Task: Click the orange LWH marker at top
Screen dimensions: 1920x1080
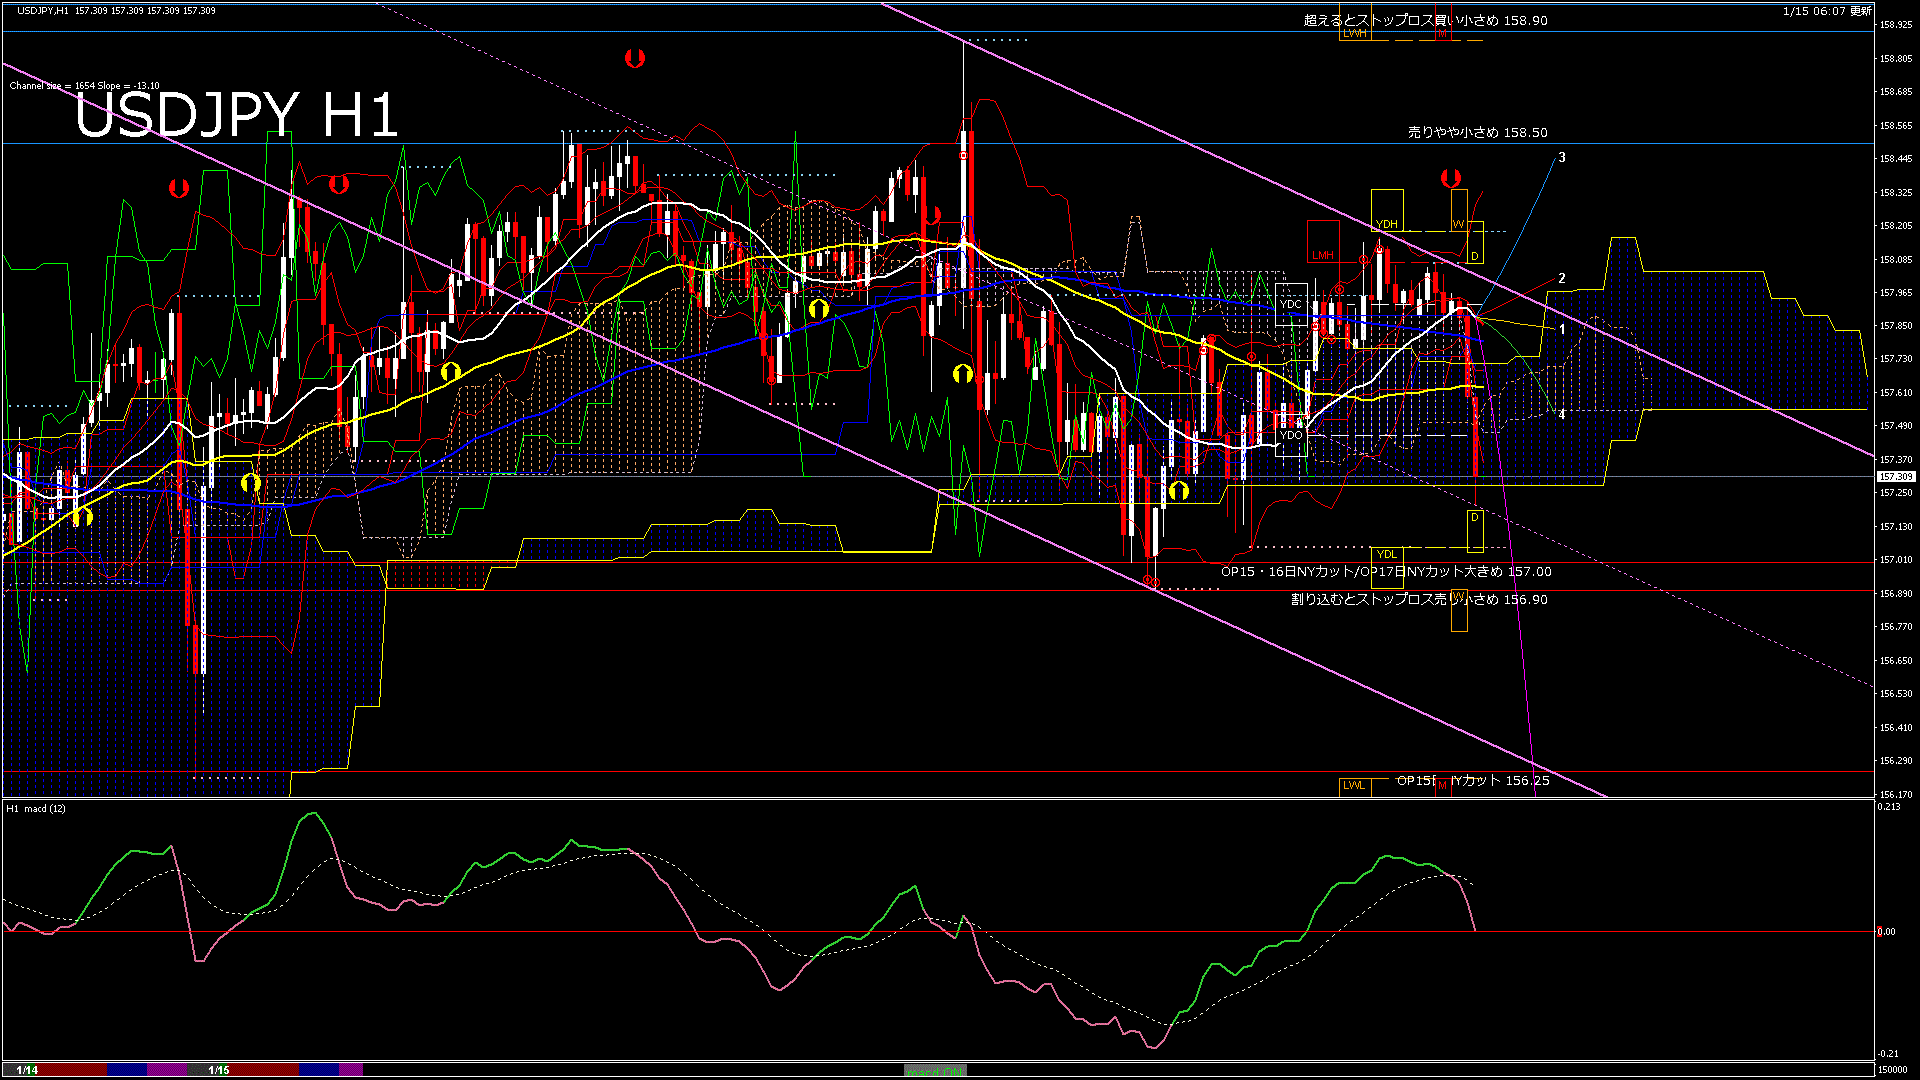Action: (x=1354, y=33)
